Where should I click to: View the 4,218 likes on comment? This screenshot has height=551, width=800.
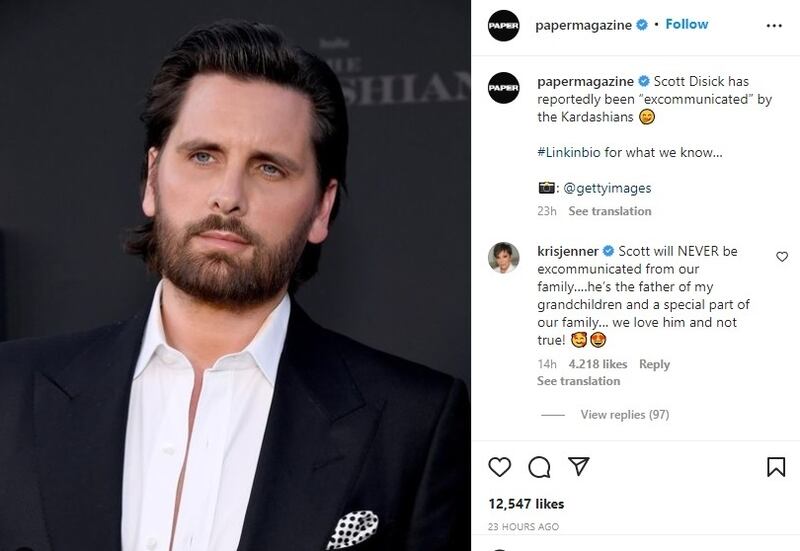coord(597,364)
